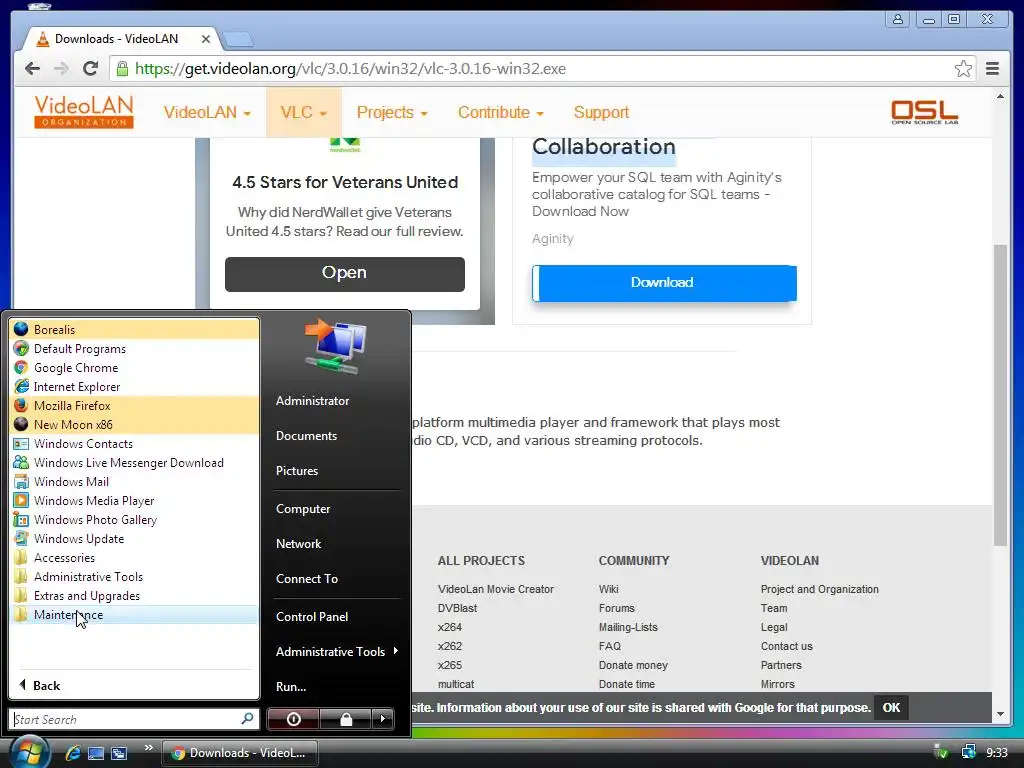The width and height of the screenshot is (1024, 768).
Task: Expand Extras and Upgrades folder
Action: (135, 595)
